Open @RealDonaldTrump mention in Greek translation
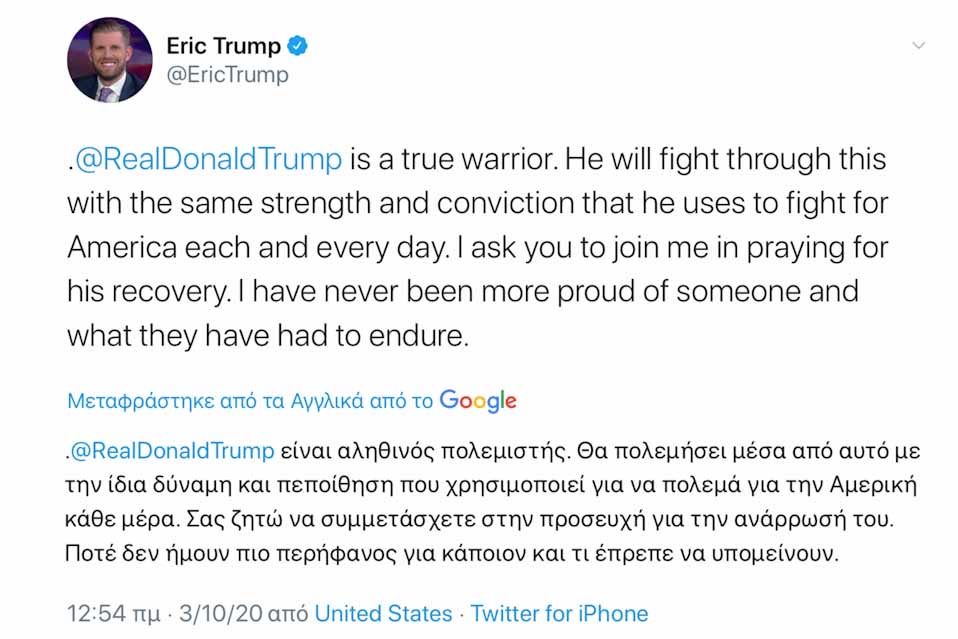 (172, 451)
